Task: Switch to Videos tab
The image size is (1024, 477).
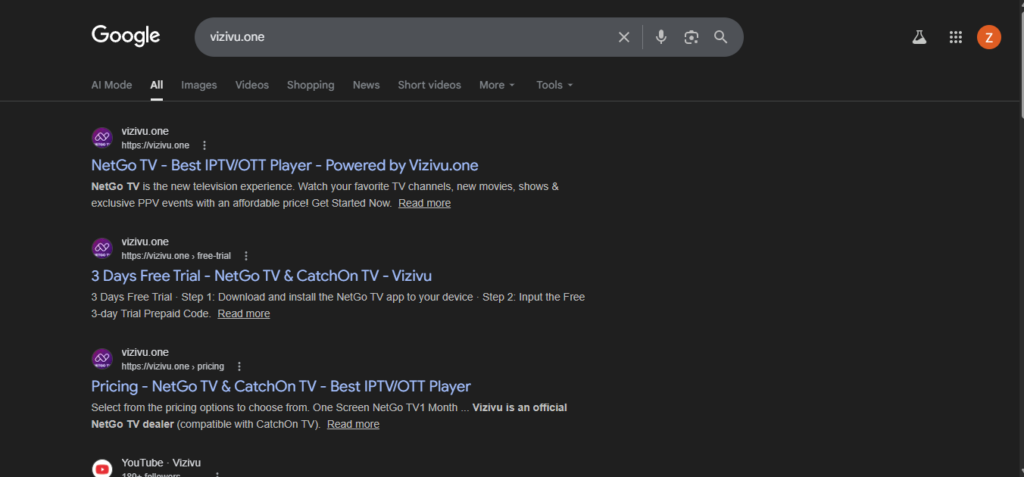Action: (252, 85)
